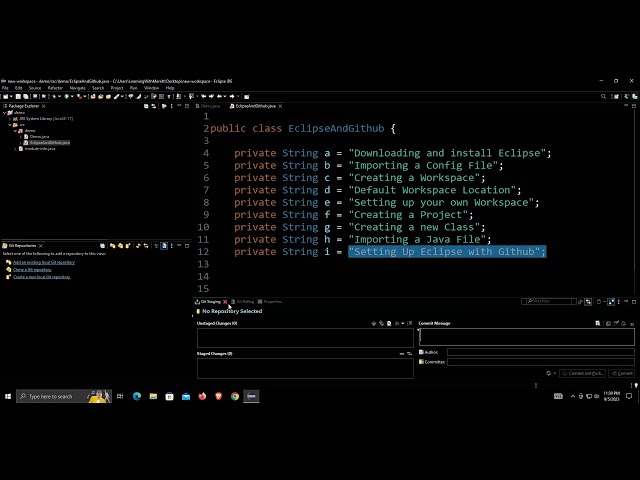Open the Window menu

[x=151, y=88]
